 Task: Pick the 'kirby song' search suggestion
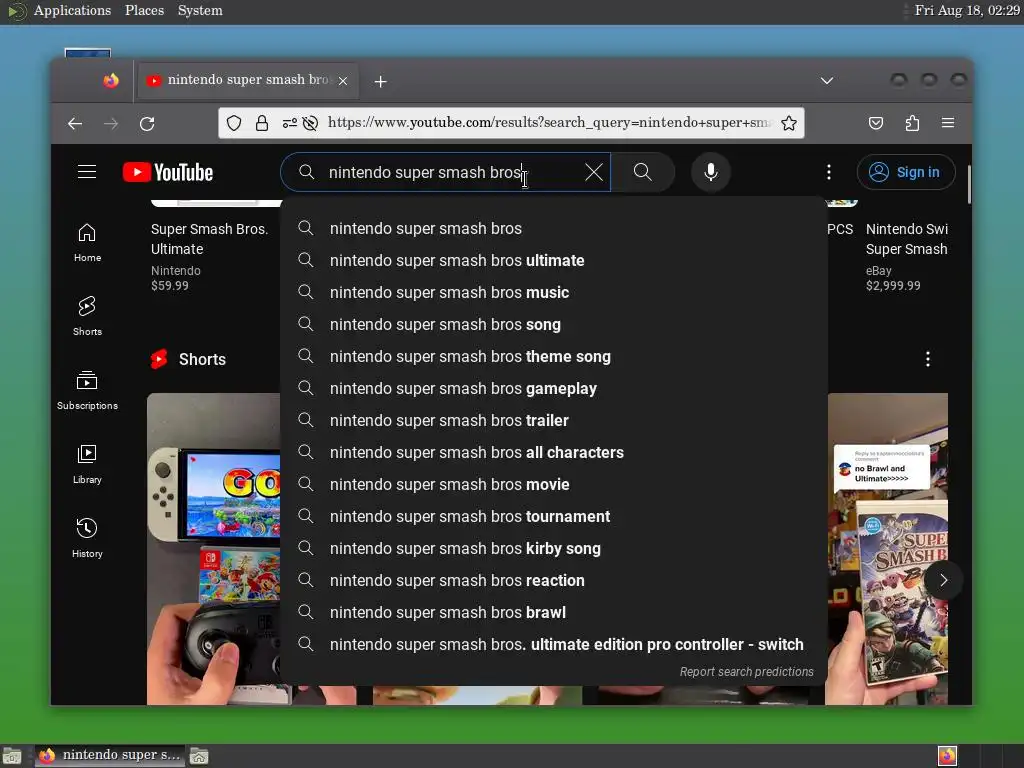(x=554, y=549)
